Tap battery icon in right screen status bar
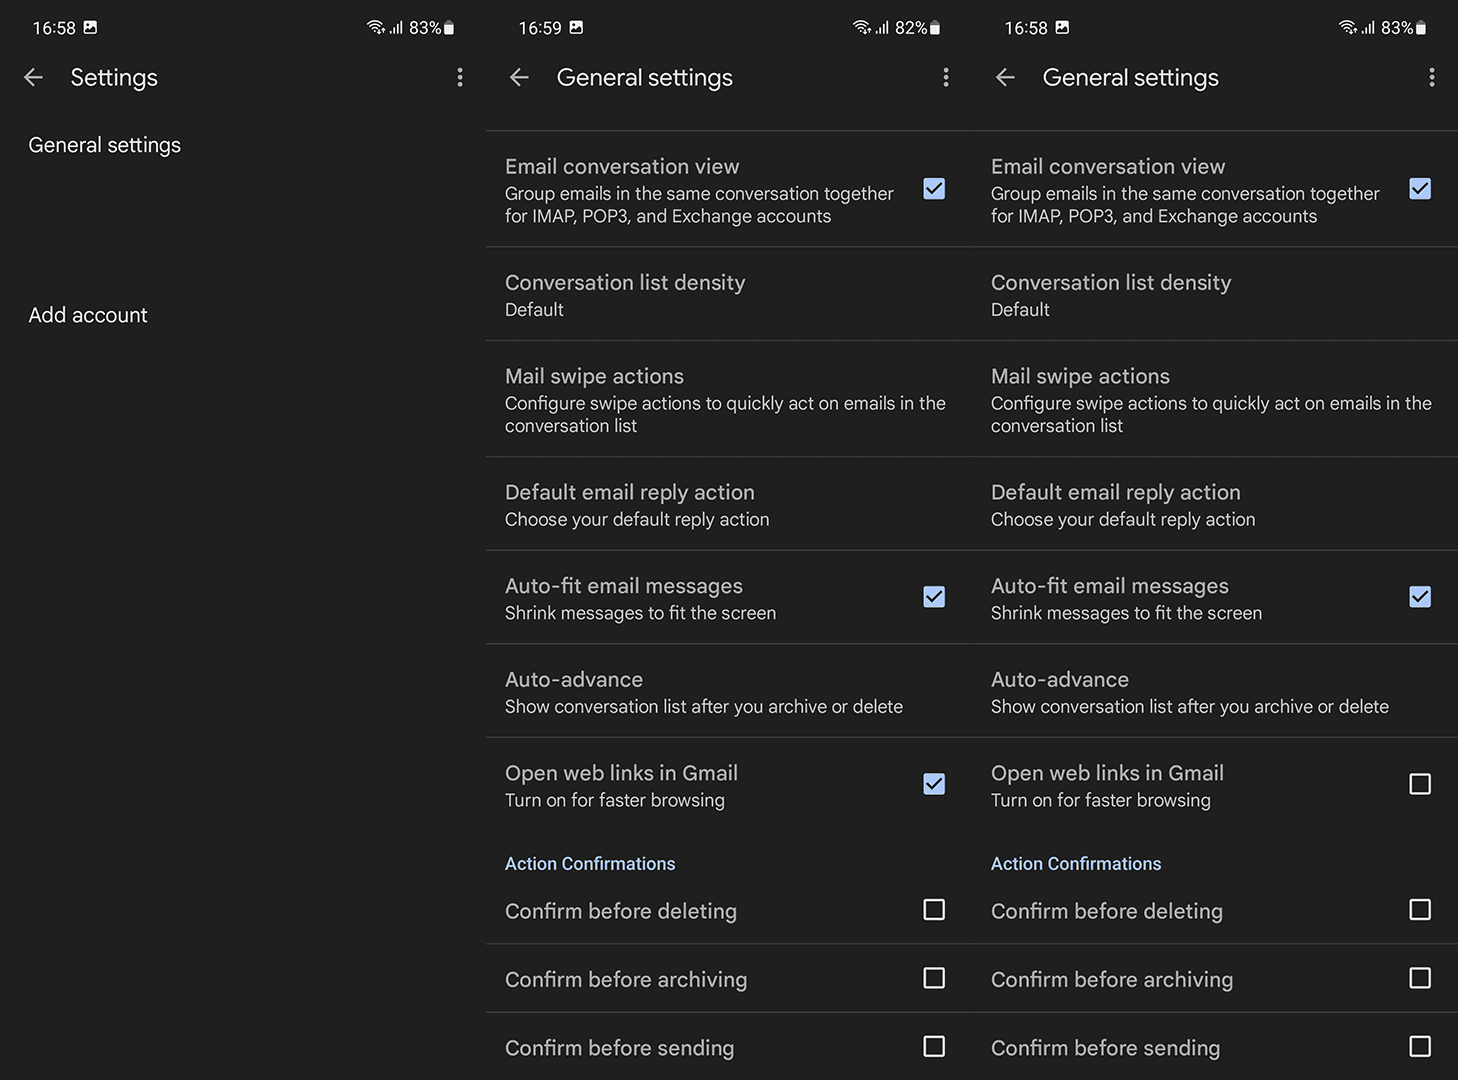Image resolution: width=1458 pixels, height=1080 pixels. 1421,28
